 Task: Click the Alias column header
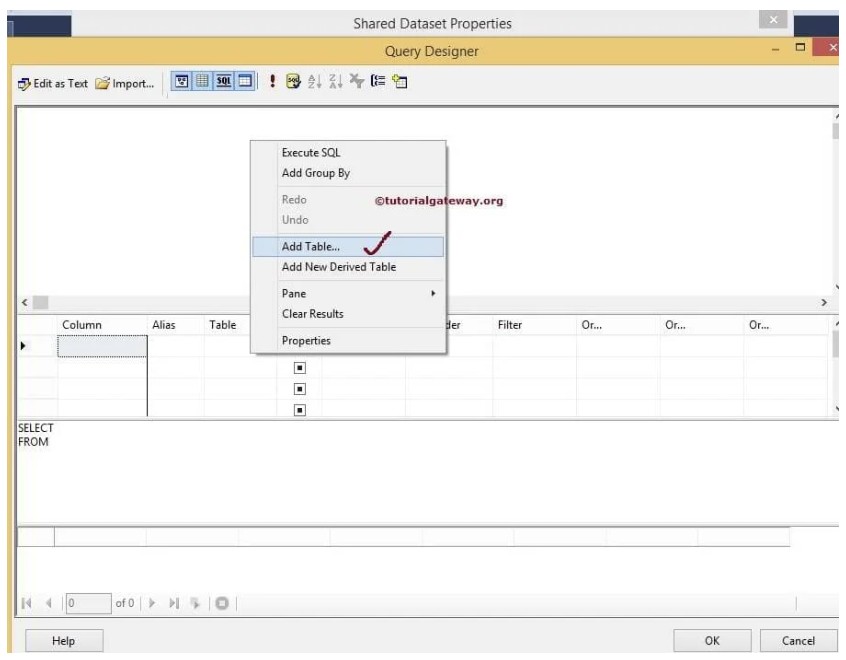tap(175, 325)
